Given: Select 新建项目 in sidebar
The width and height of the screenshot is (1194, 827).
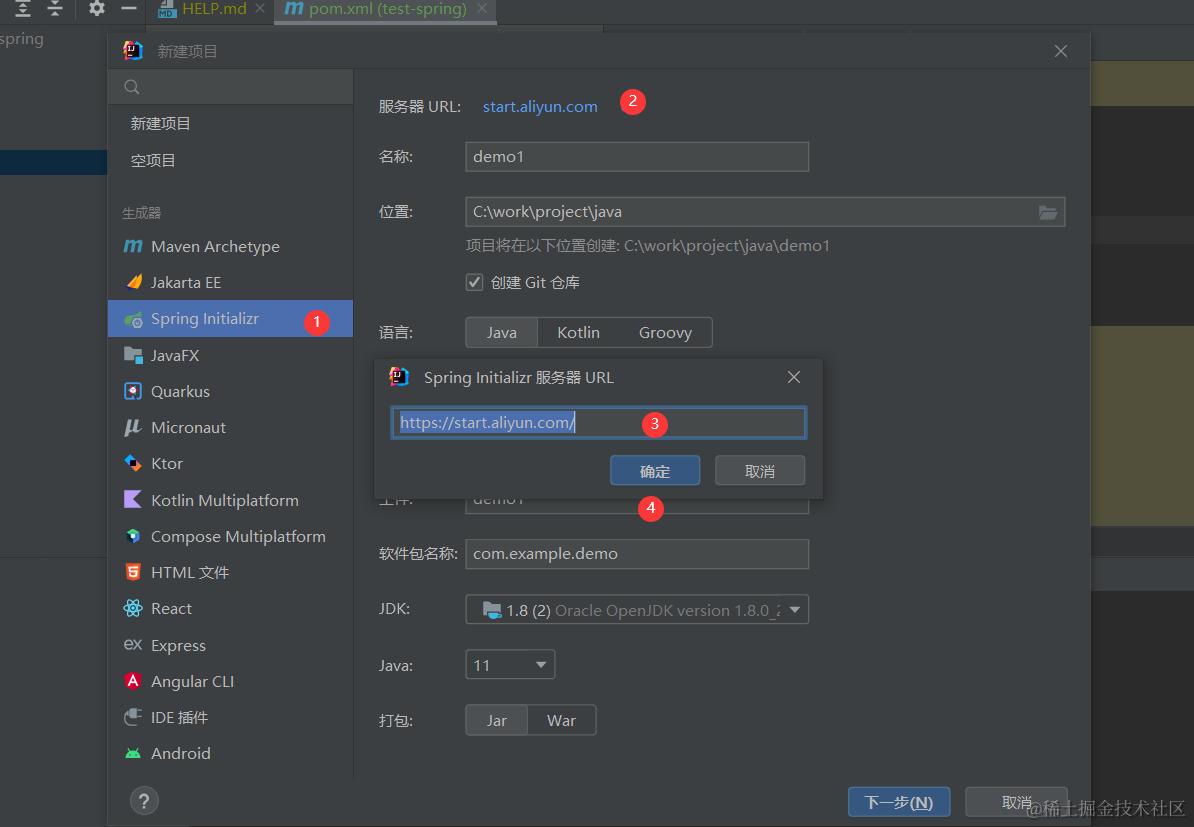Looking at the screenshot, I should click(230, 123).
